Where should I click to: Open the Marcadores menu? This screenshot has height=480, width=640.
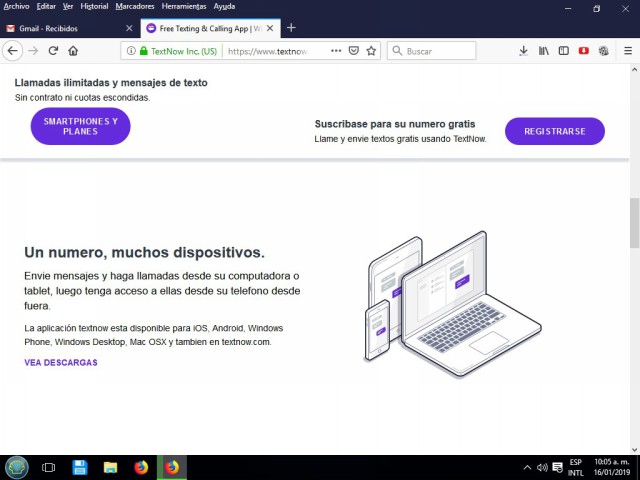click(x=135, y=7)
